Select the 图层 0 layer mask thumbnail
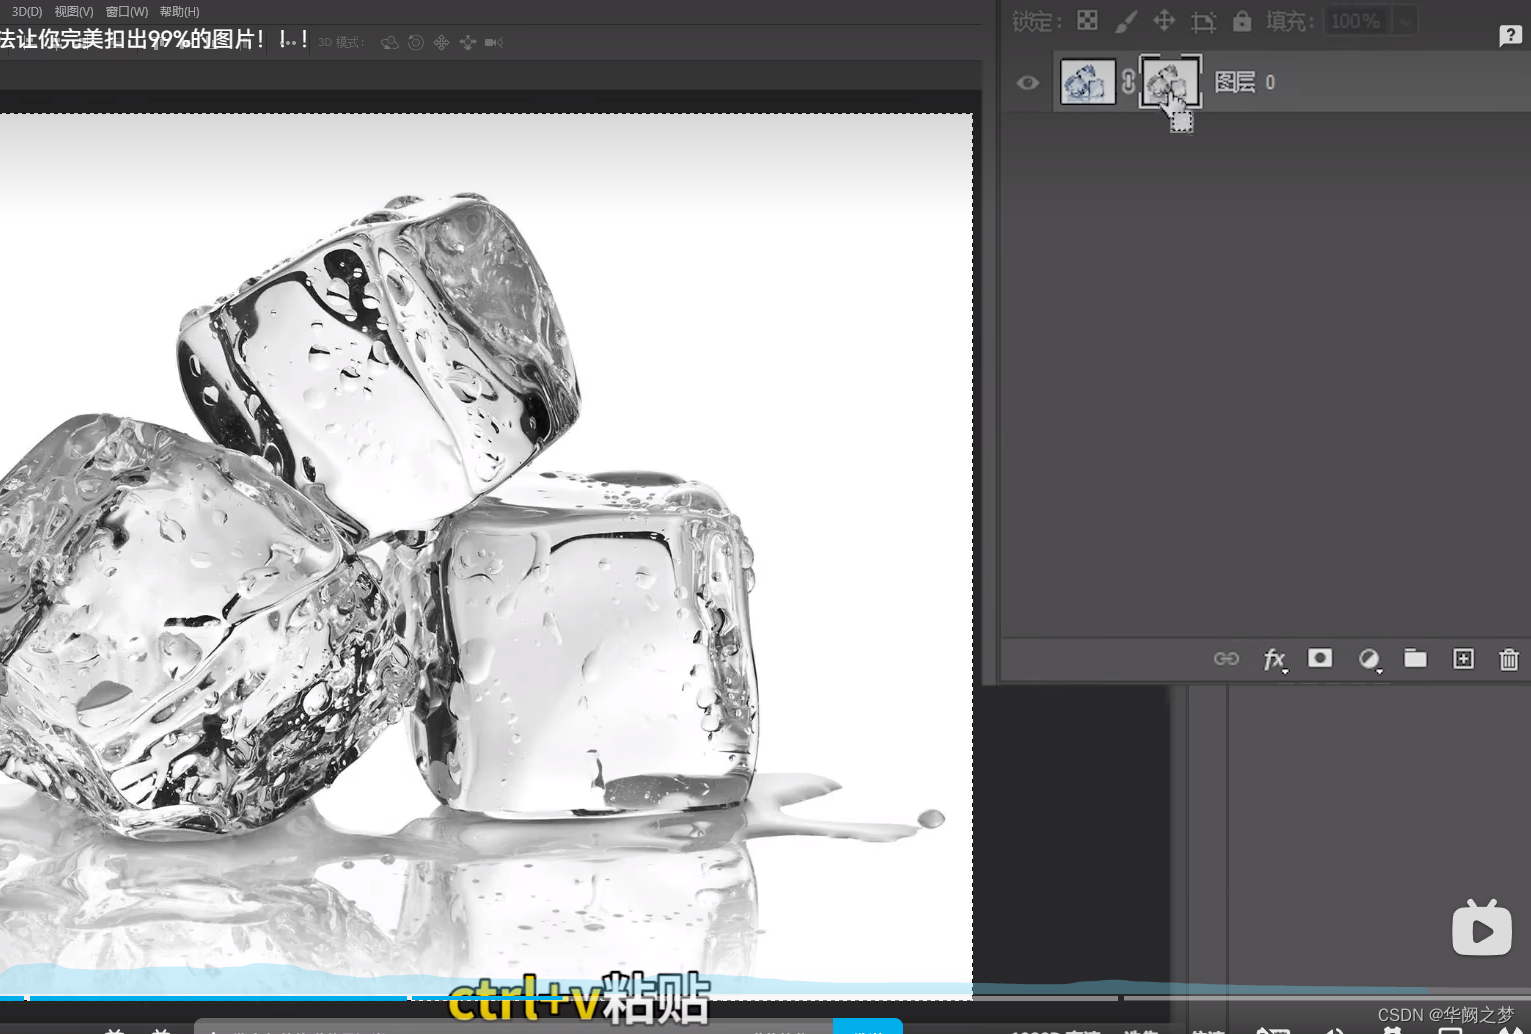 pos(1170,82)
